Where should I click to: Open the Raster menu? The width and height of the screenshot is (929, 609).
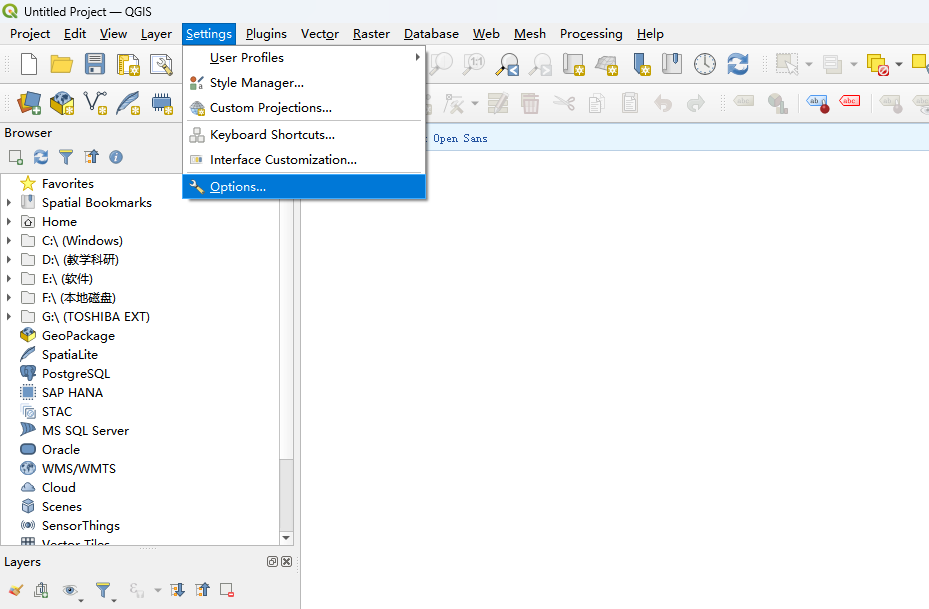371,34
